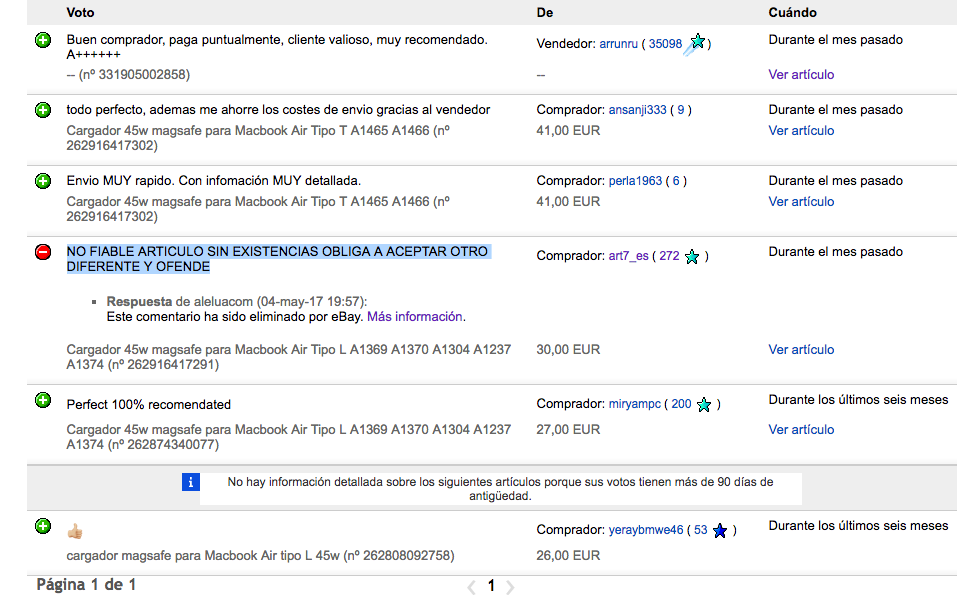Click the red negative feedback icon
Image resolution: width=978 pixels, height=613 pixels.
(x=43, y=252)
